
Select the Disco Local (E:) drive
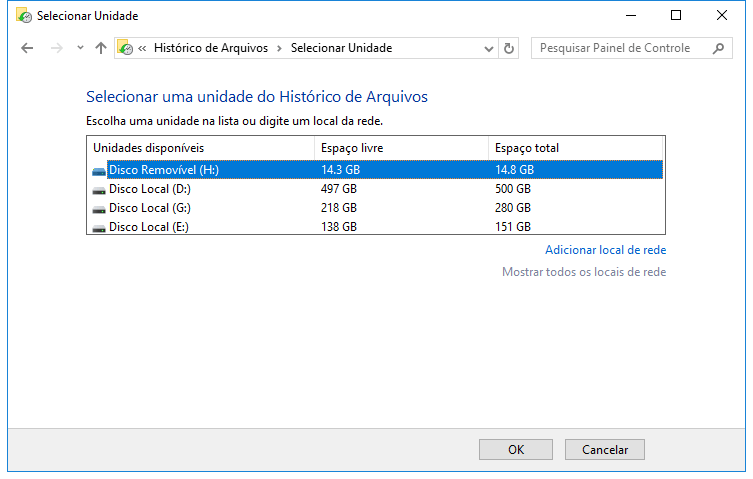[x=375, y=227]
